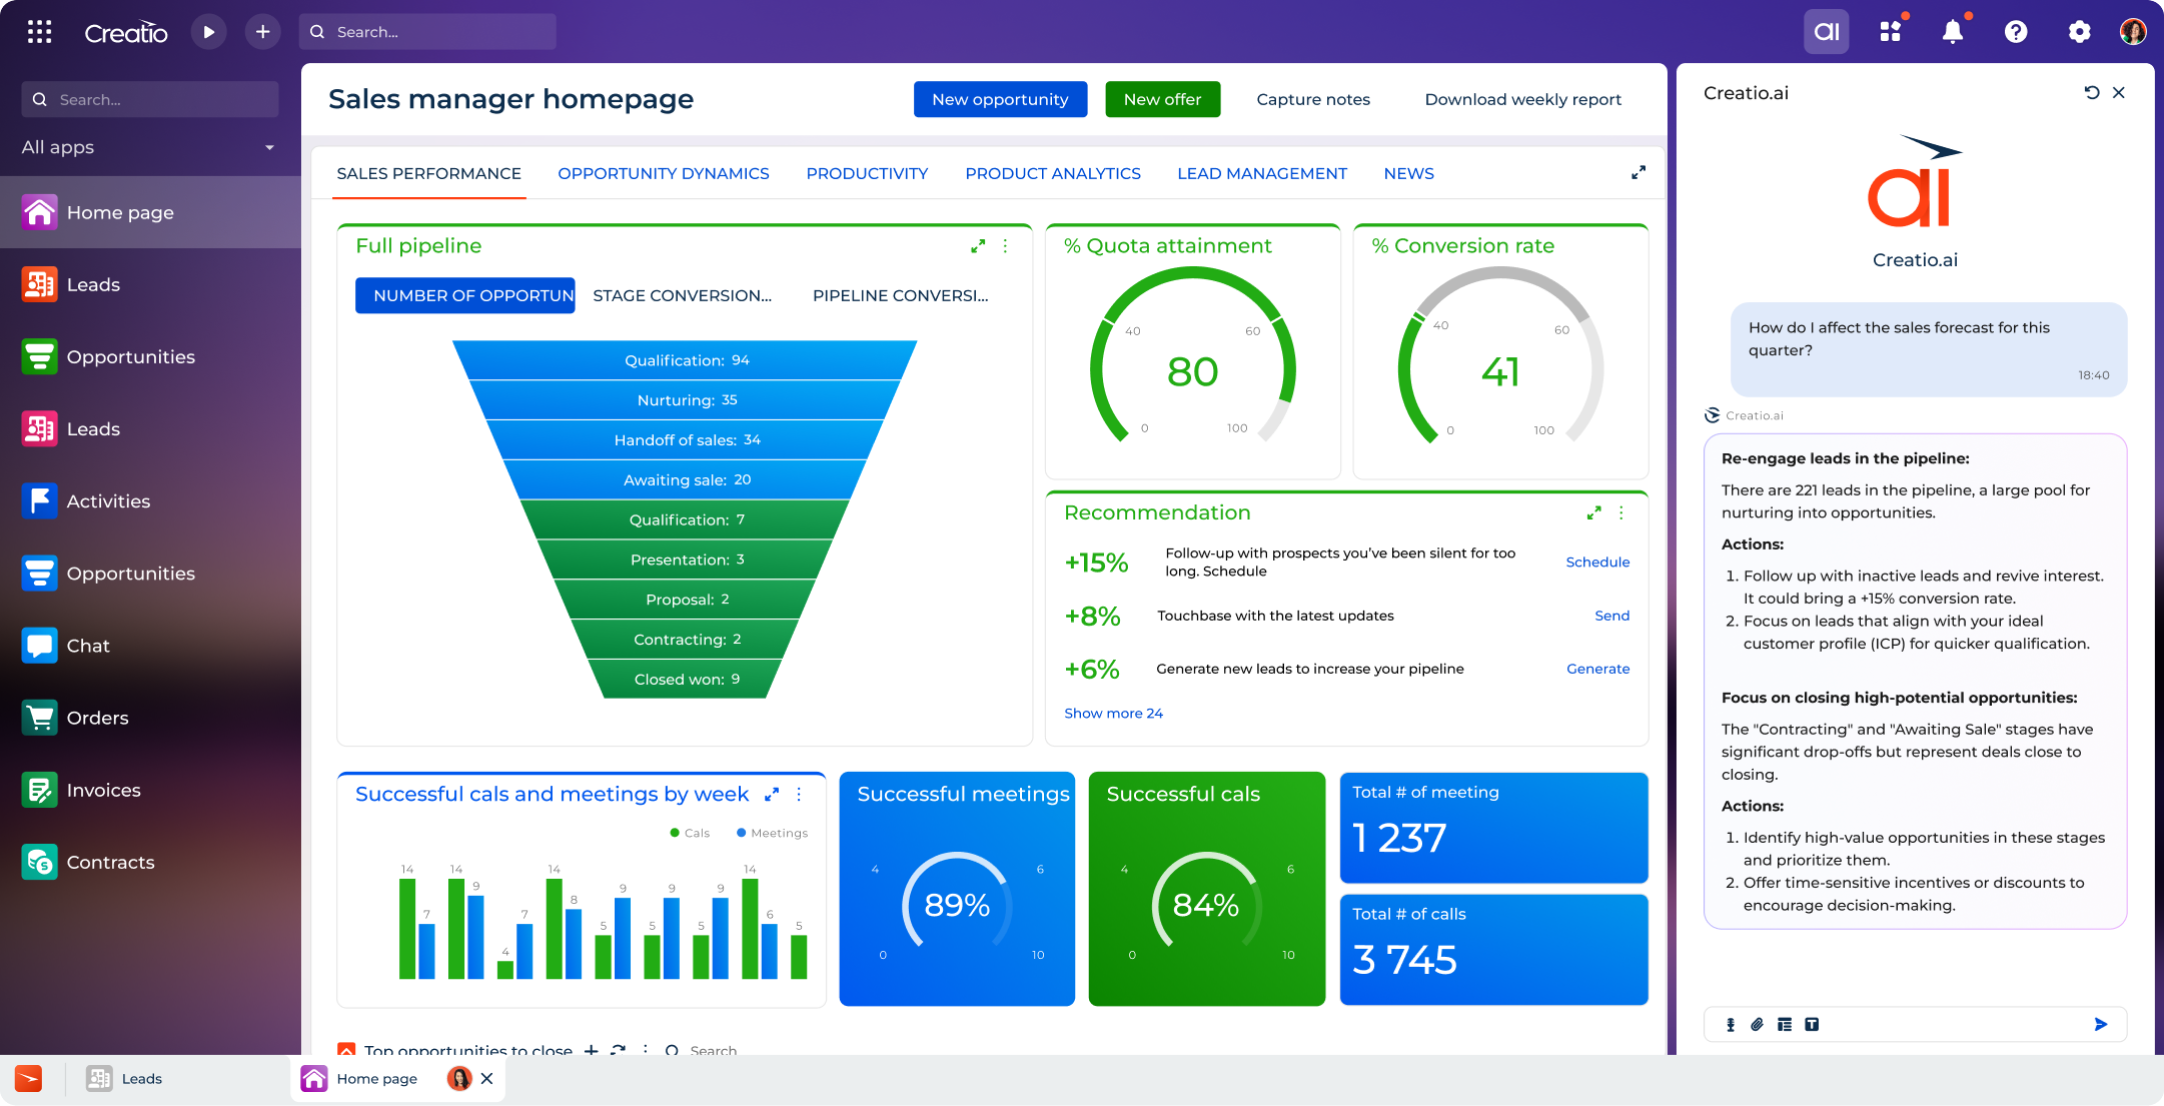Viewport: 2164px width, 1106px height.
Task: Click the Show more 24 link
Action: tap(1113, 713)
